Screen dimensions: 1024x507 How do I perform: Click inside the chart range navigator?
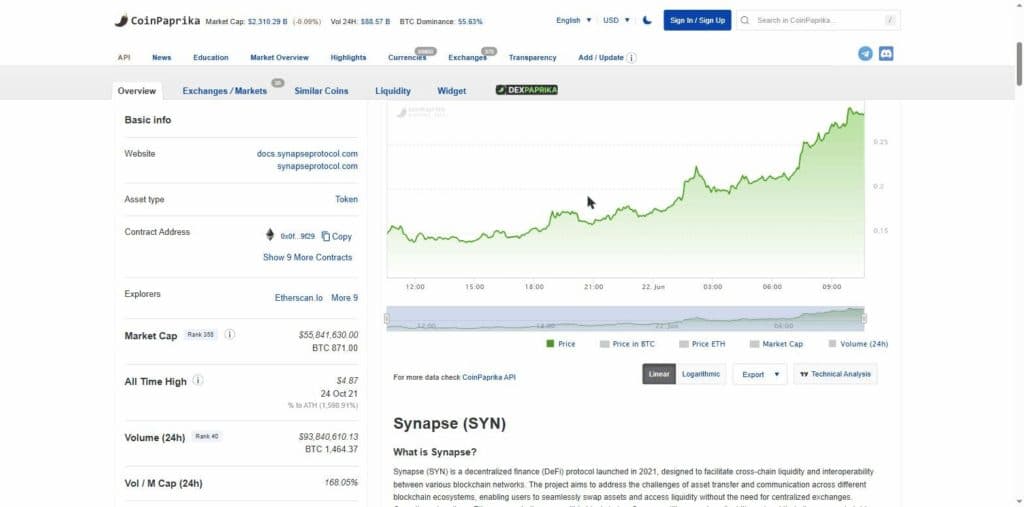click(x=626, y=318)
